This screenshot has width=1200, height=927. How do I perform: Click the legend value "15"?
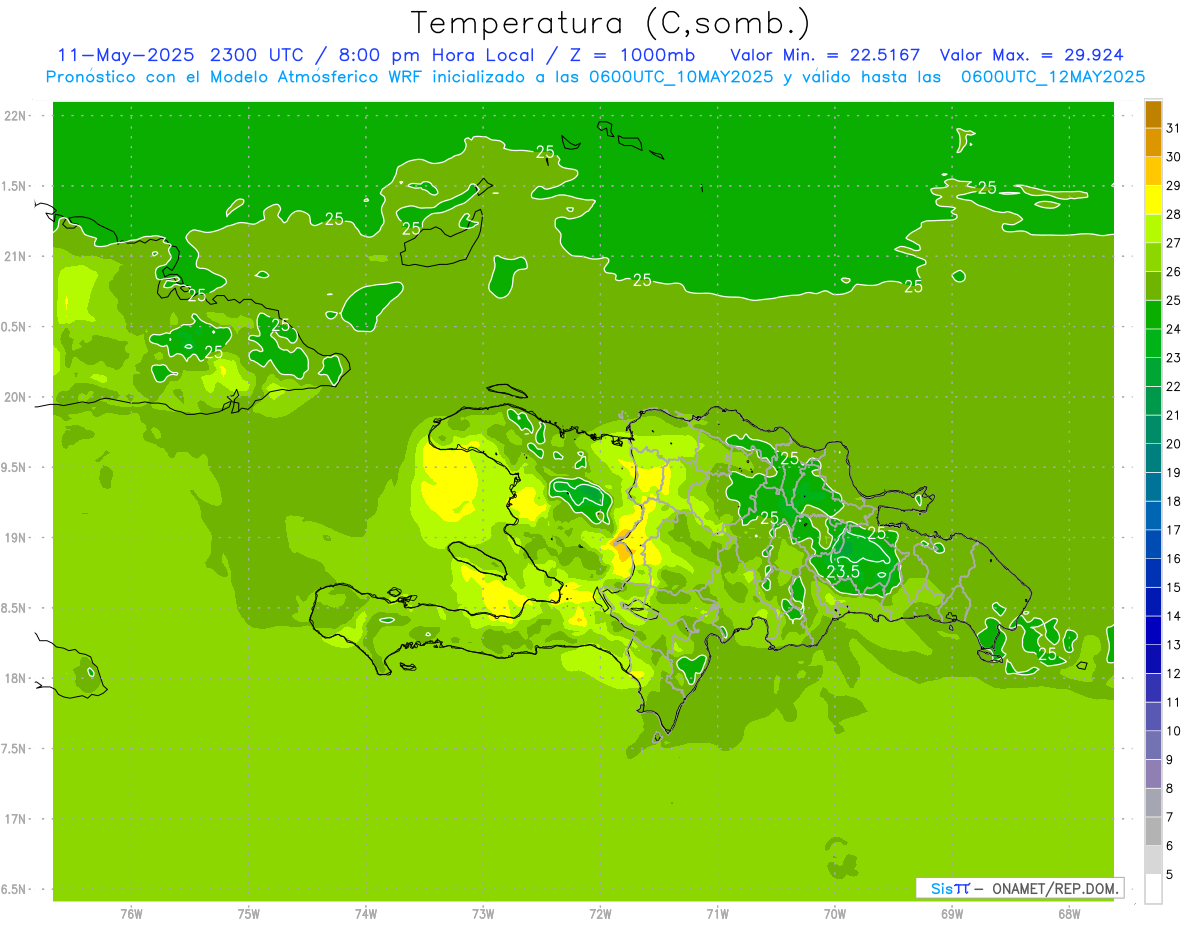pos(1174,587)
